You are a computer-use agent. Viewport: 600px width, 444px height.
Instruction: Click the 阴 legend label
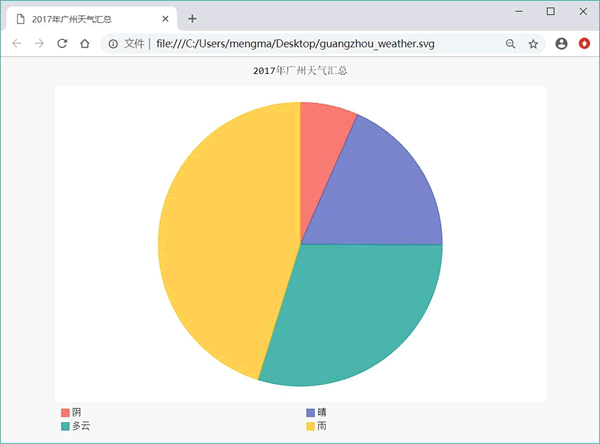[77, 412]
